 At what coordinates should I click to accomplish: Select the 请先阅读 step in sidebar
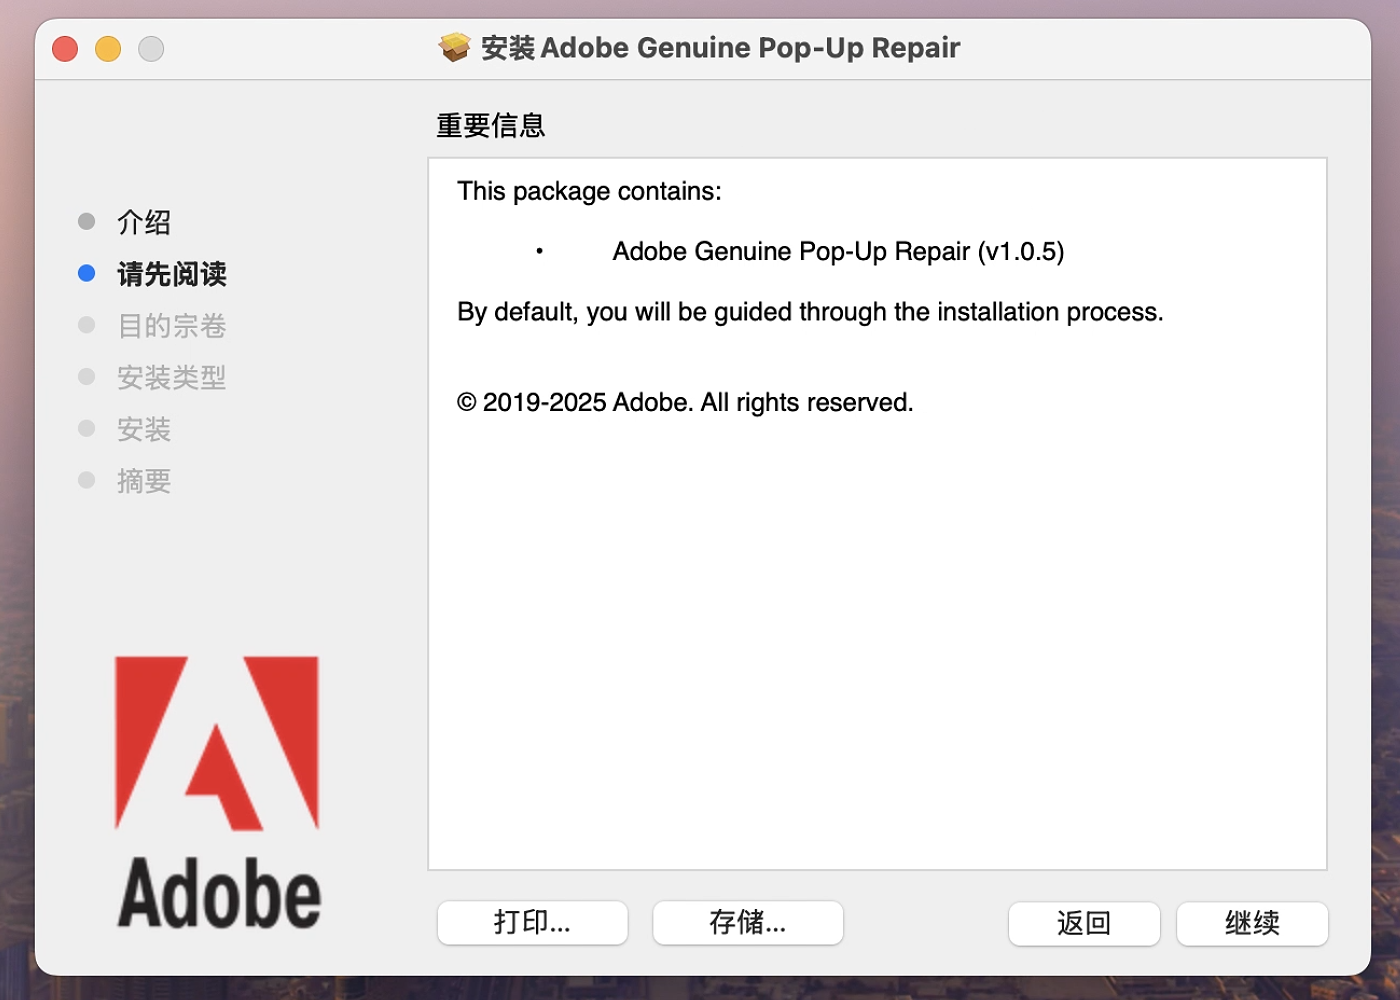172,274
